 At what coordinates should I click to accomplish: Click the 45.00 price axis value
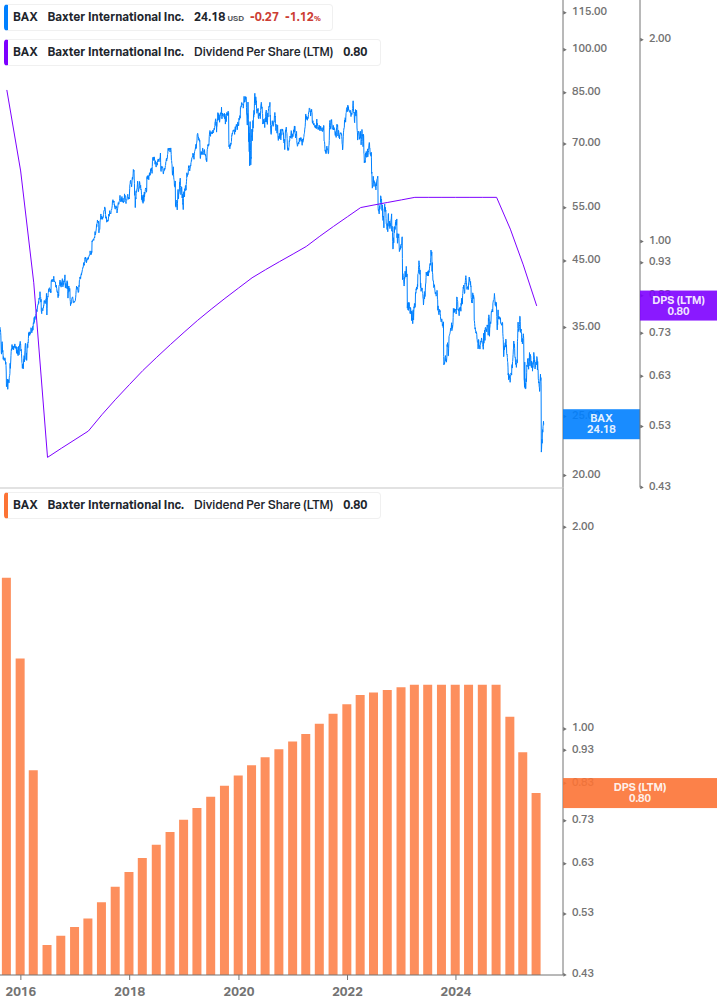click(586, 260)
